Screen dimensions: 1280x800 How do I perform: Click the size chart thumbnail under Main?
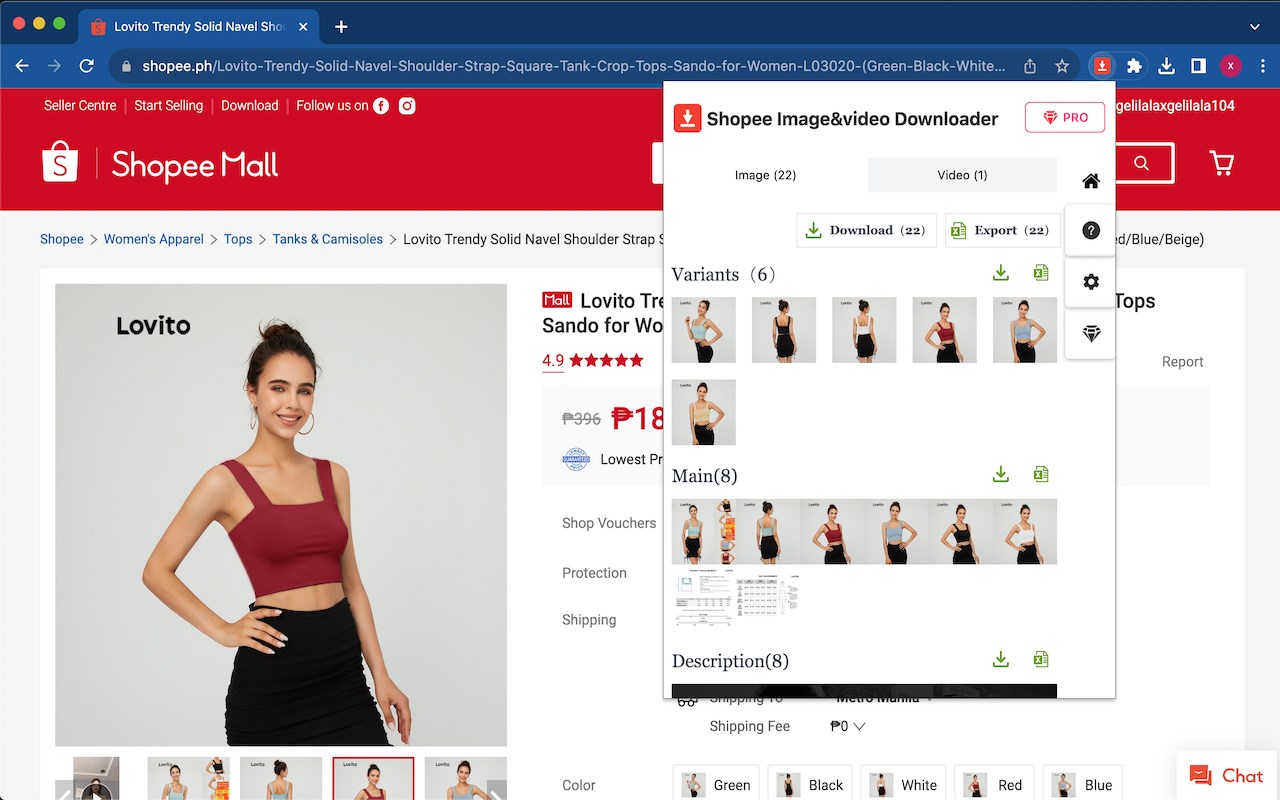click(x=768, y=597)
